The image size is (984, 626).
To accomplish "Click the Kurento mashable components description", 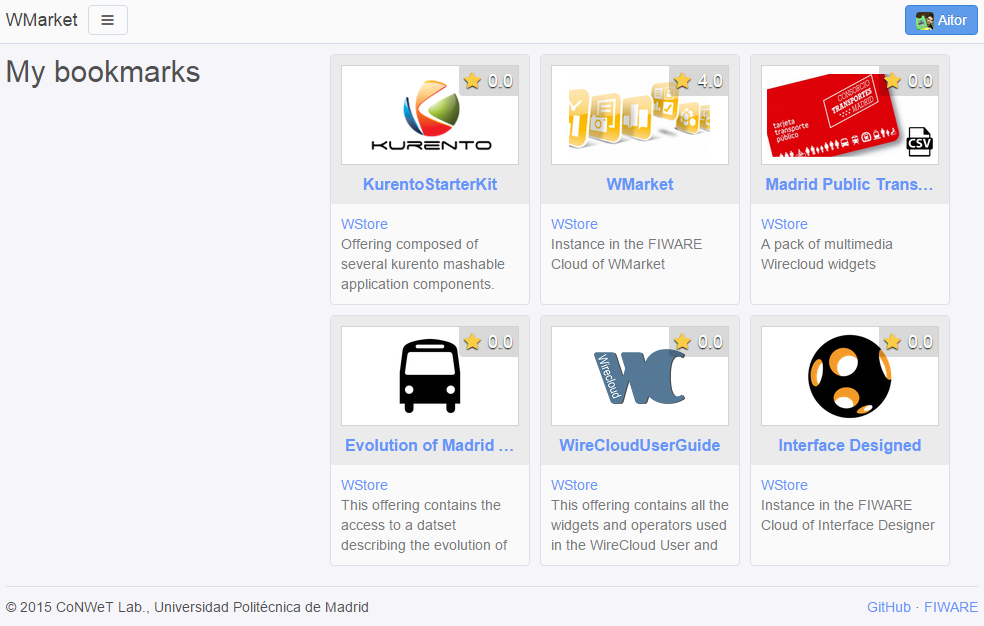I will pyautogui.click(x=423, y=264).
